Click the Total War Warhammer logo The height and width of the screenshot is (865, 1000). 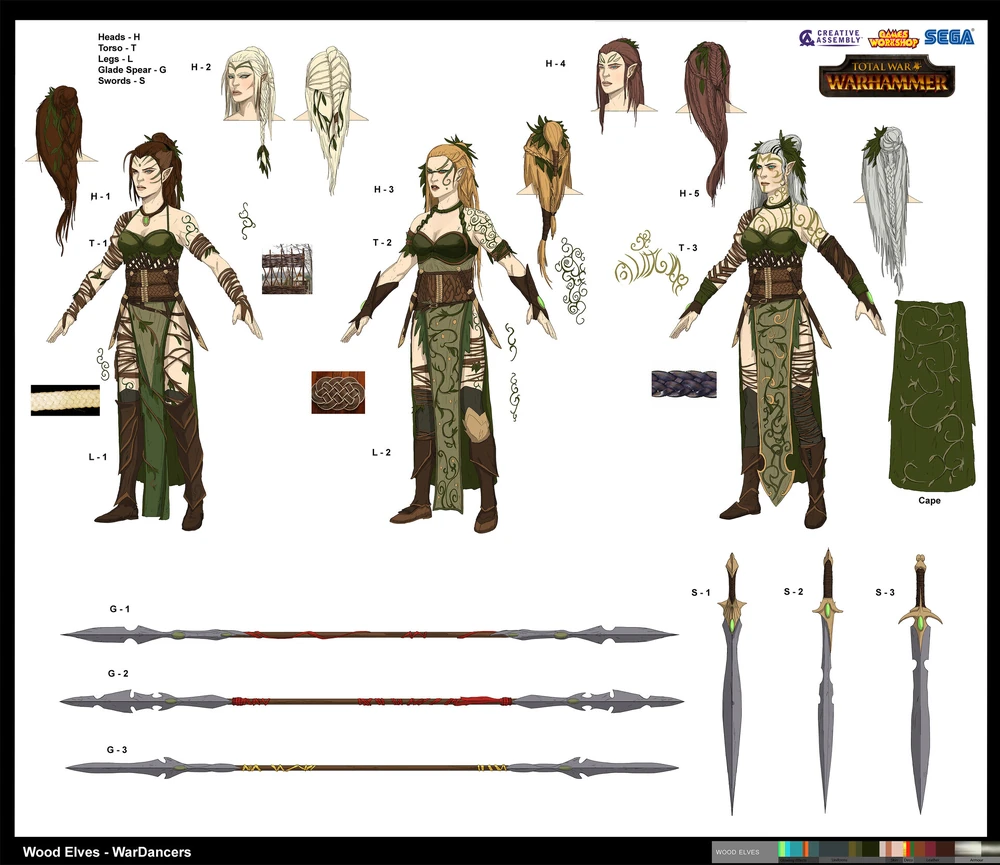(x=886, y=76)
